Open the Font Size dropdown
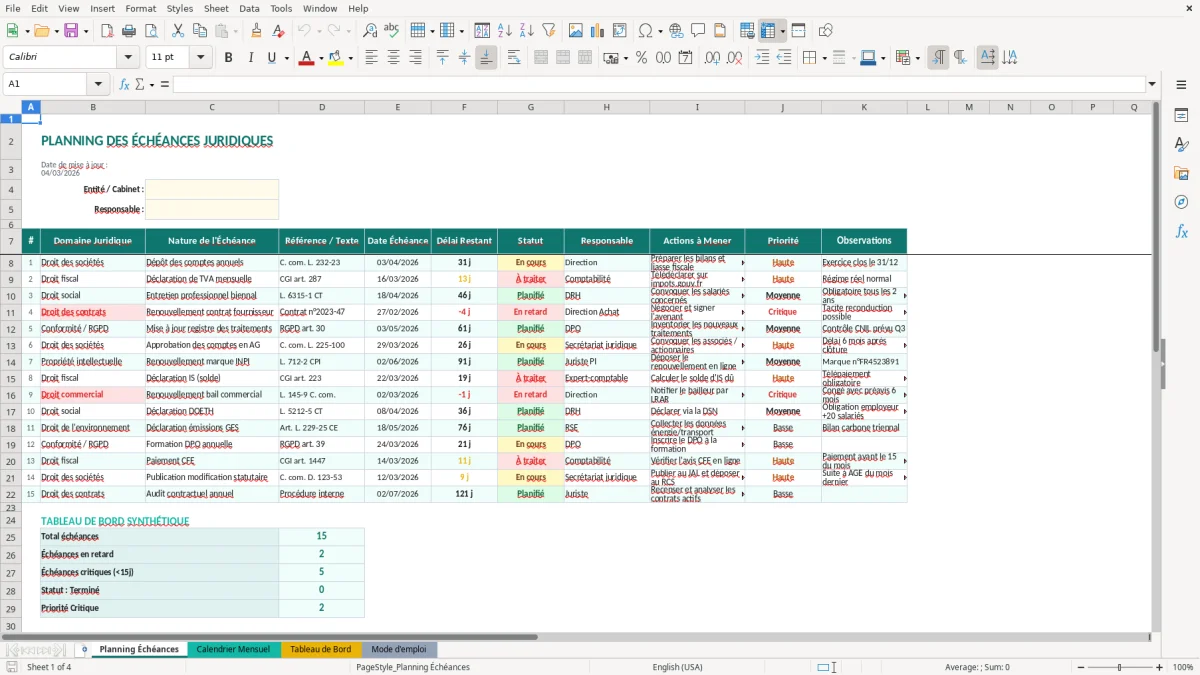The image size is (1200, 675). (201, 58)
